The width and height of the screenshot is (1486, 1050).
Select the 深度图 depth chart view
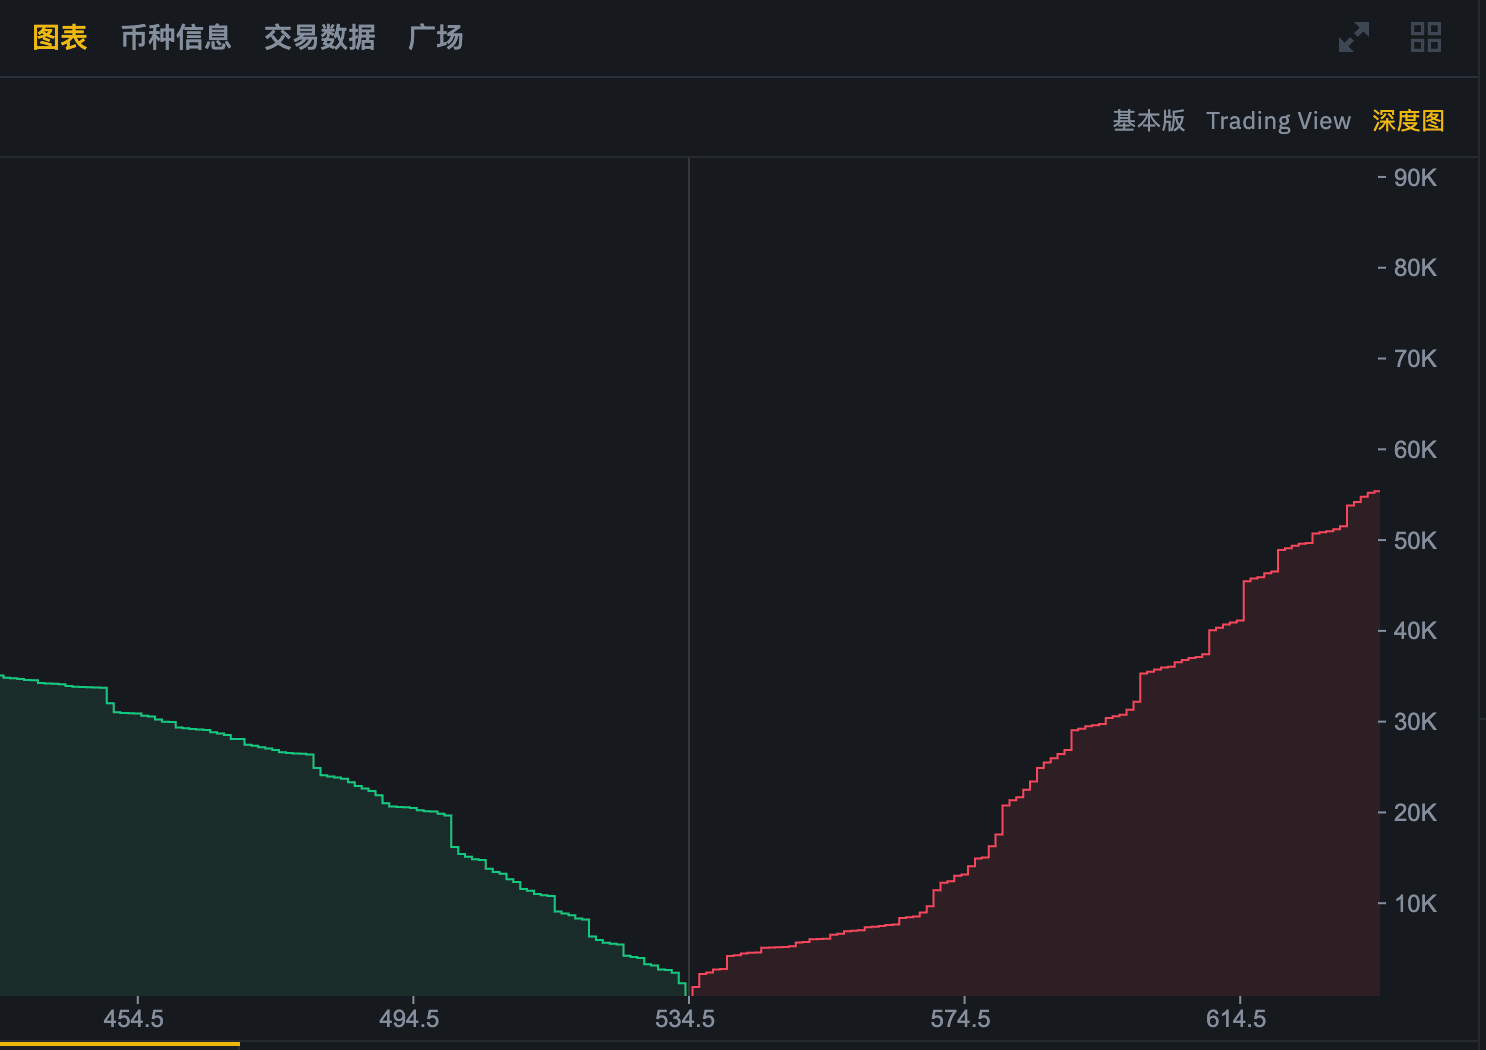tap(1408, 121)
